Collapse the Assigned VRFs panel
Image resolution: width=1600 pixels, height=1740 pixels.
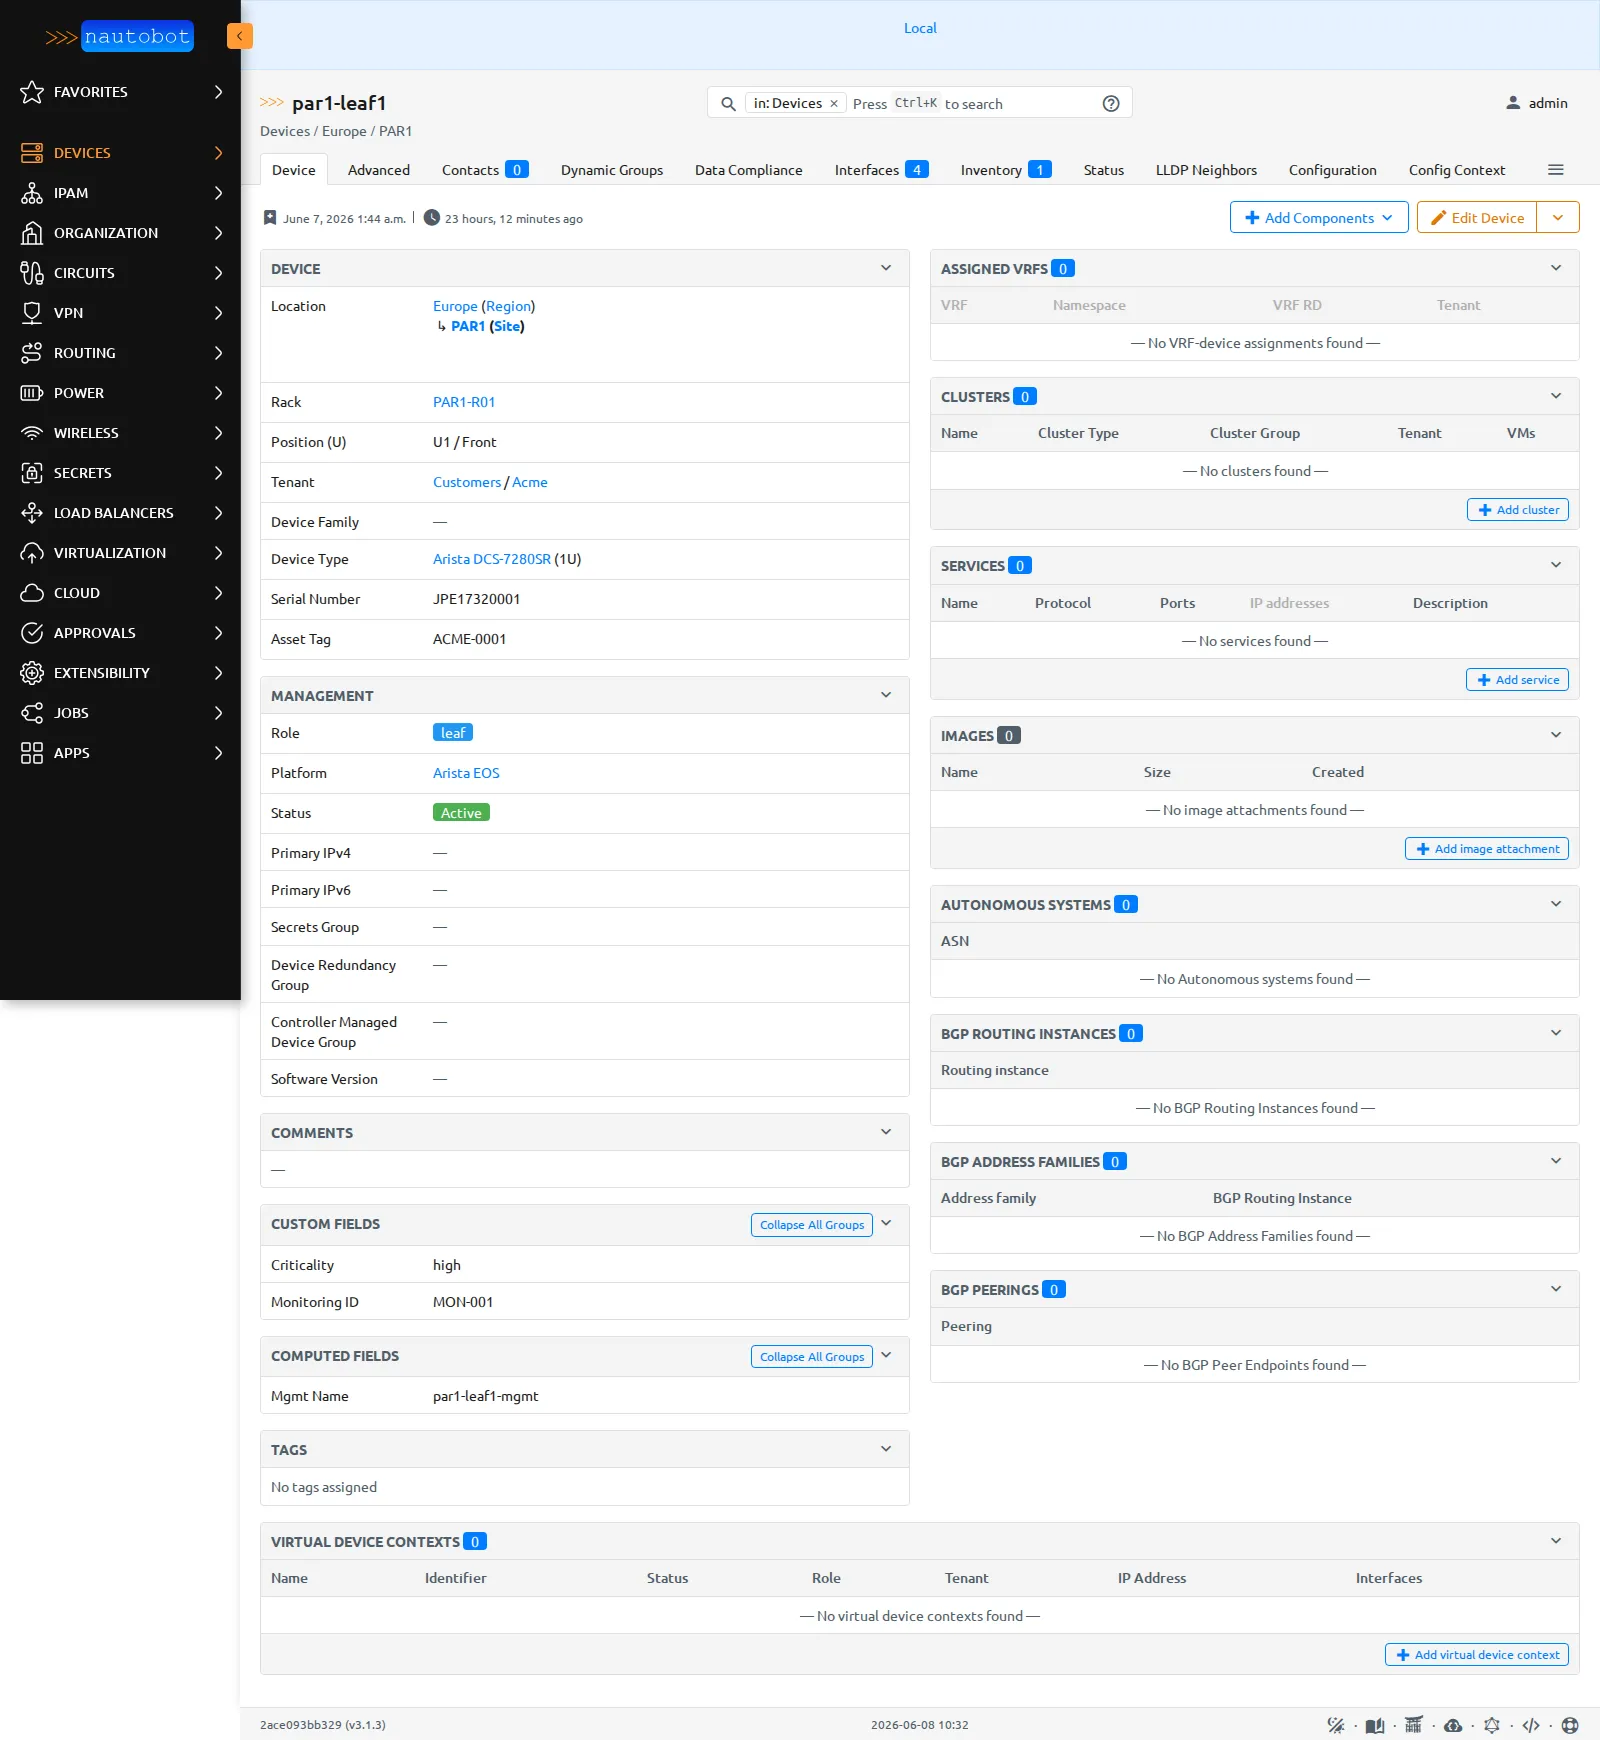coord(1556,268)
